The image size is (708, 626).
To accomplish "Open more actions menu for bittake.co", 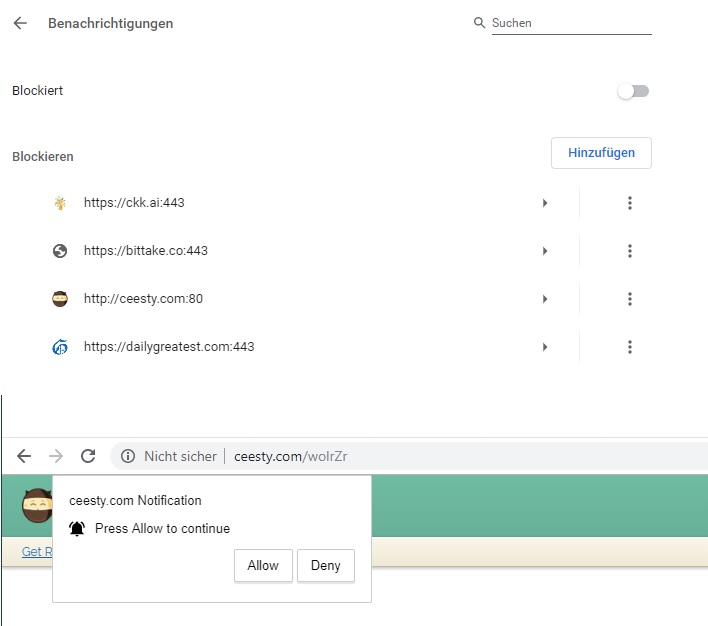I will point(629,251).
